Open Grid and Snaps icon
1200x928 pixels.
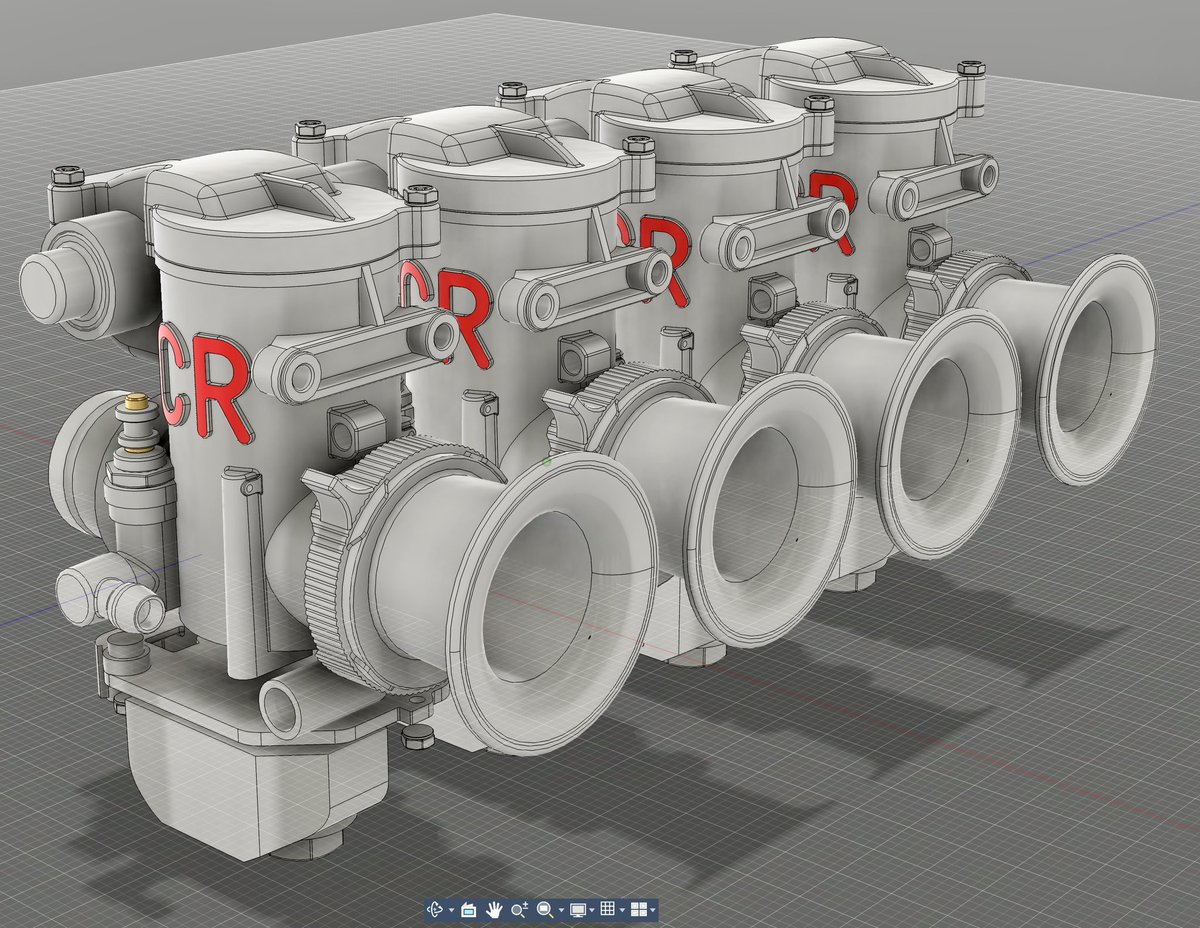pos(607,909)
